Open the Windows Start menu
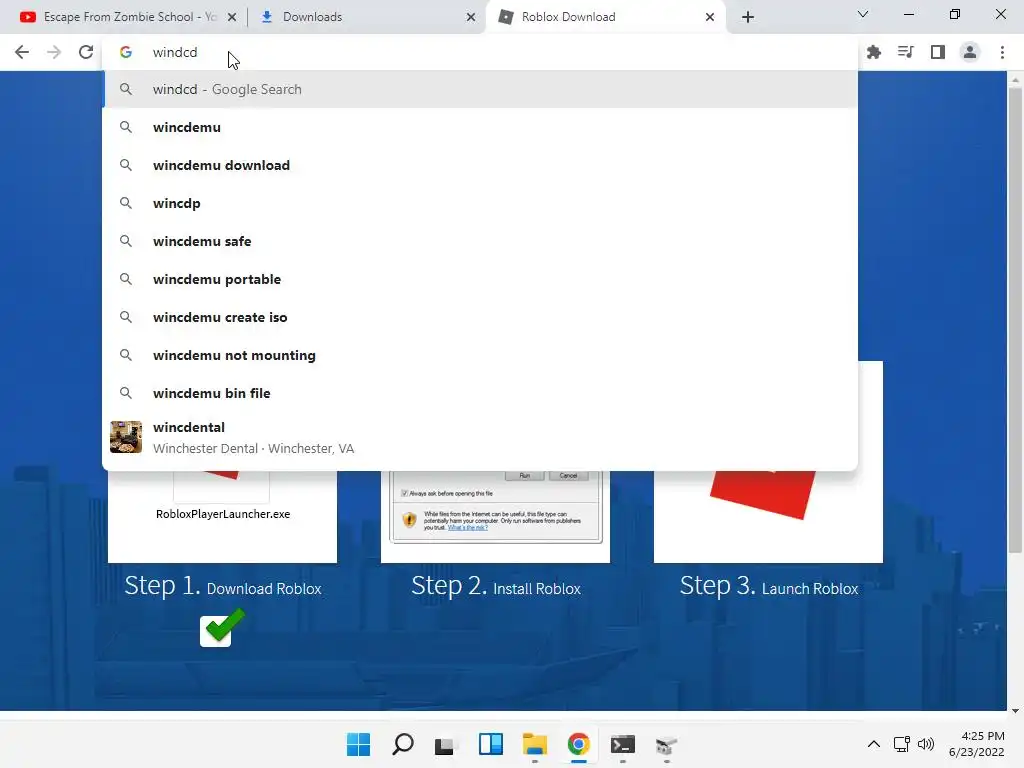The height and width of the screenshot is (768, 1024). [359, 744]
